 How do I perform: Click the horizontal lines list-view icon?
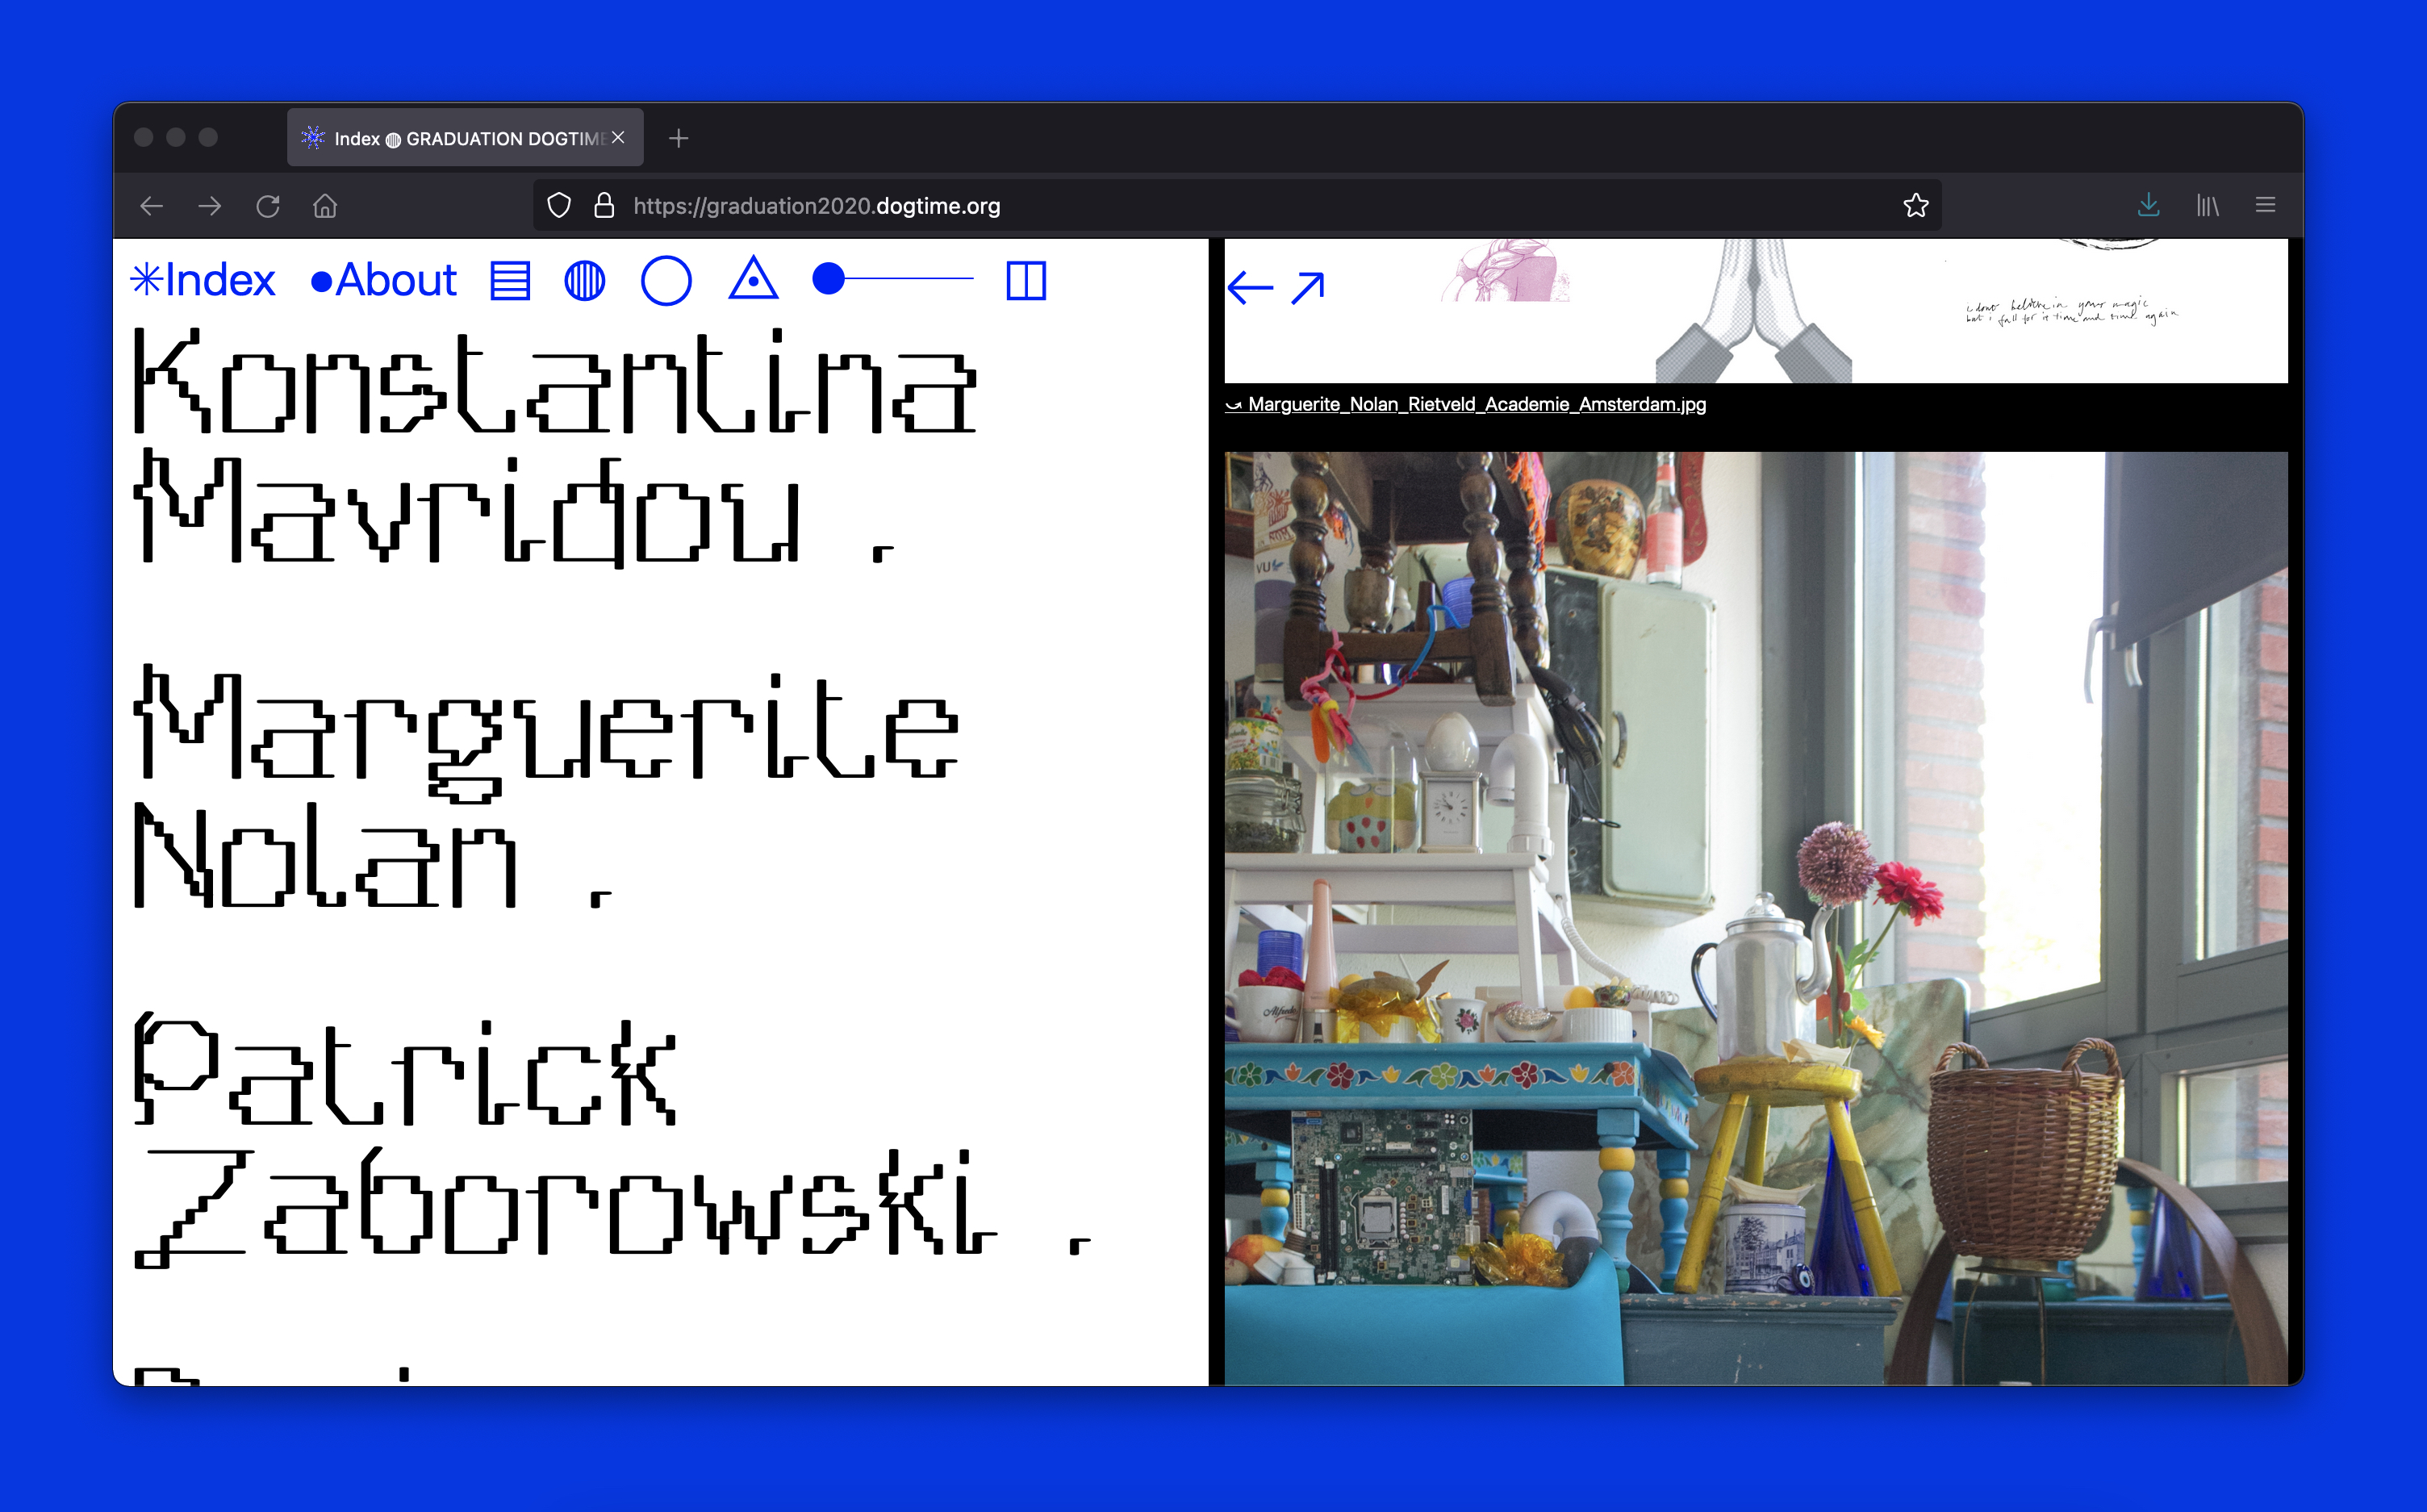coord(510,281)
